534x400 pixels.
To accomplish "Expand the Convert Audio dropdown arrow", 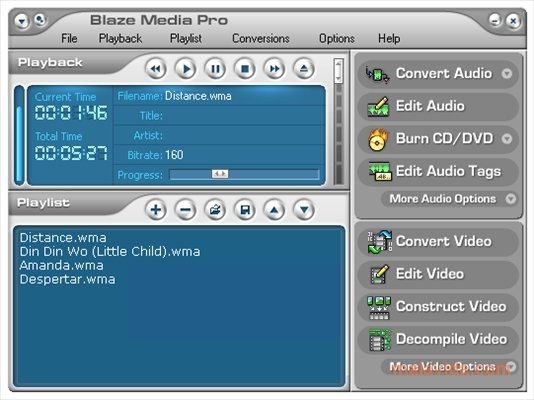I will click(507, 74).
